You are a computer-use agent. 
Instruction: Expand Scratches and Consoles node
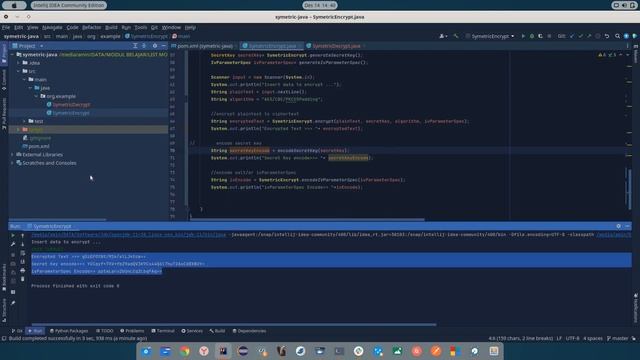12,163
